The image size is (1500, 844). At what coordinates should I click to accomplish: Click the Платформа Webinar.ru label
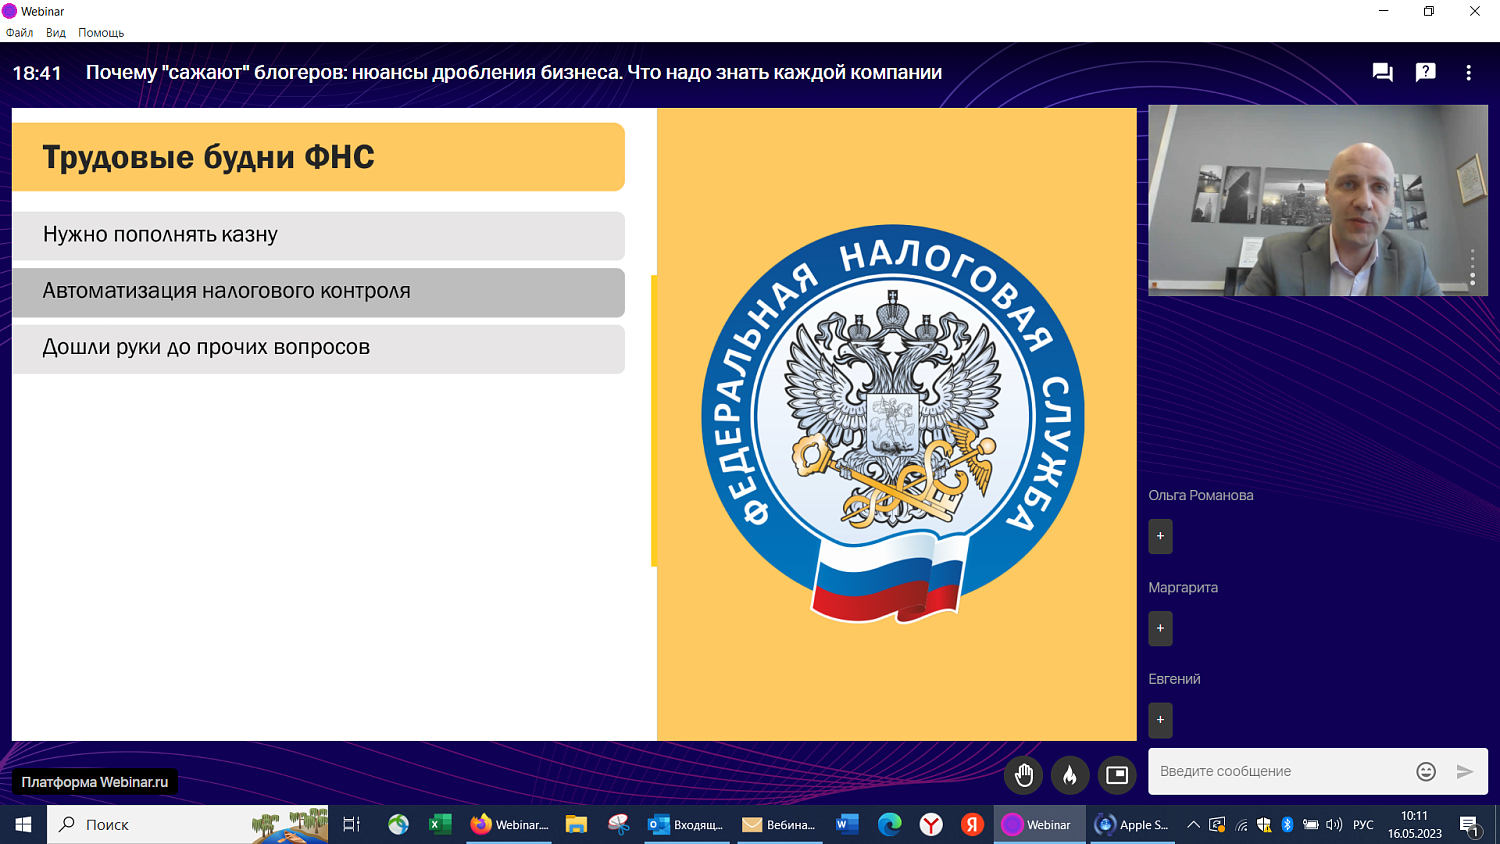[x=95, y=782]
